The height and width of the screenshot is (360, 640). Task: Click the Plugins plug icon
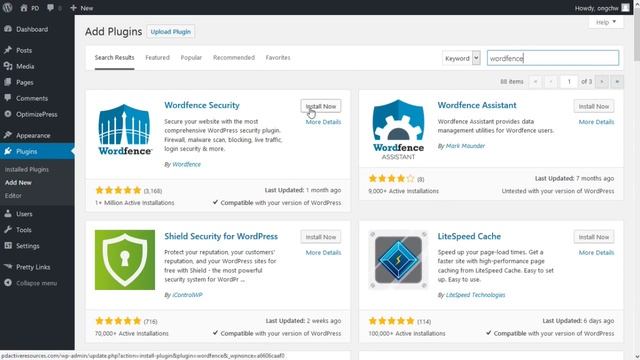tap(8, 151)
